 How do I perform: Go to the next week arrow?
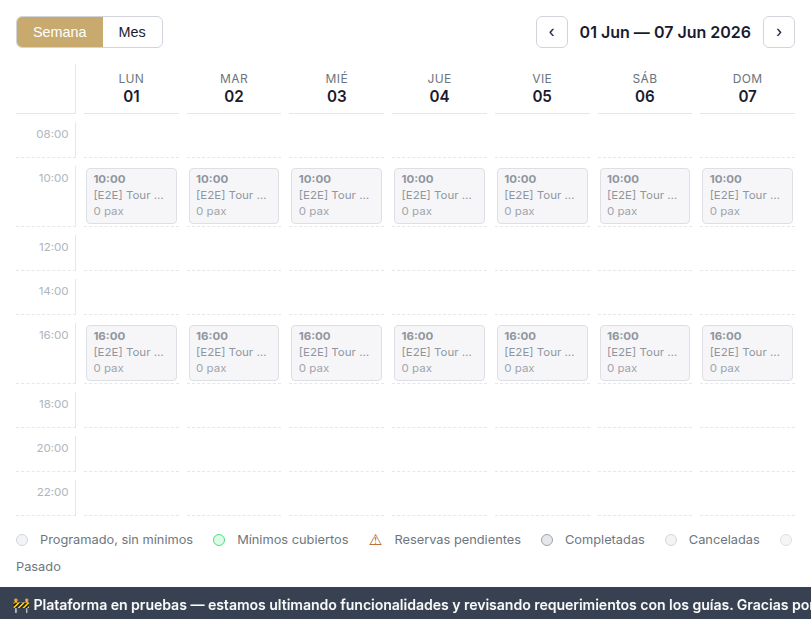point(779,32)
